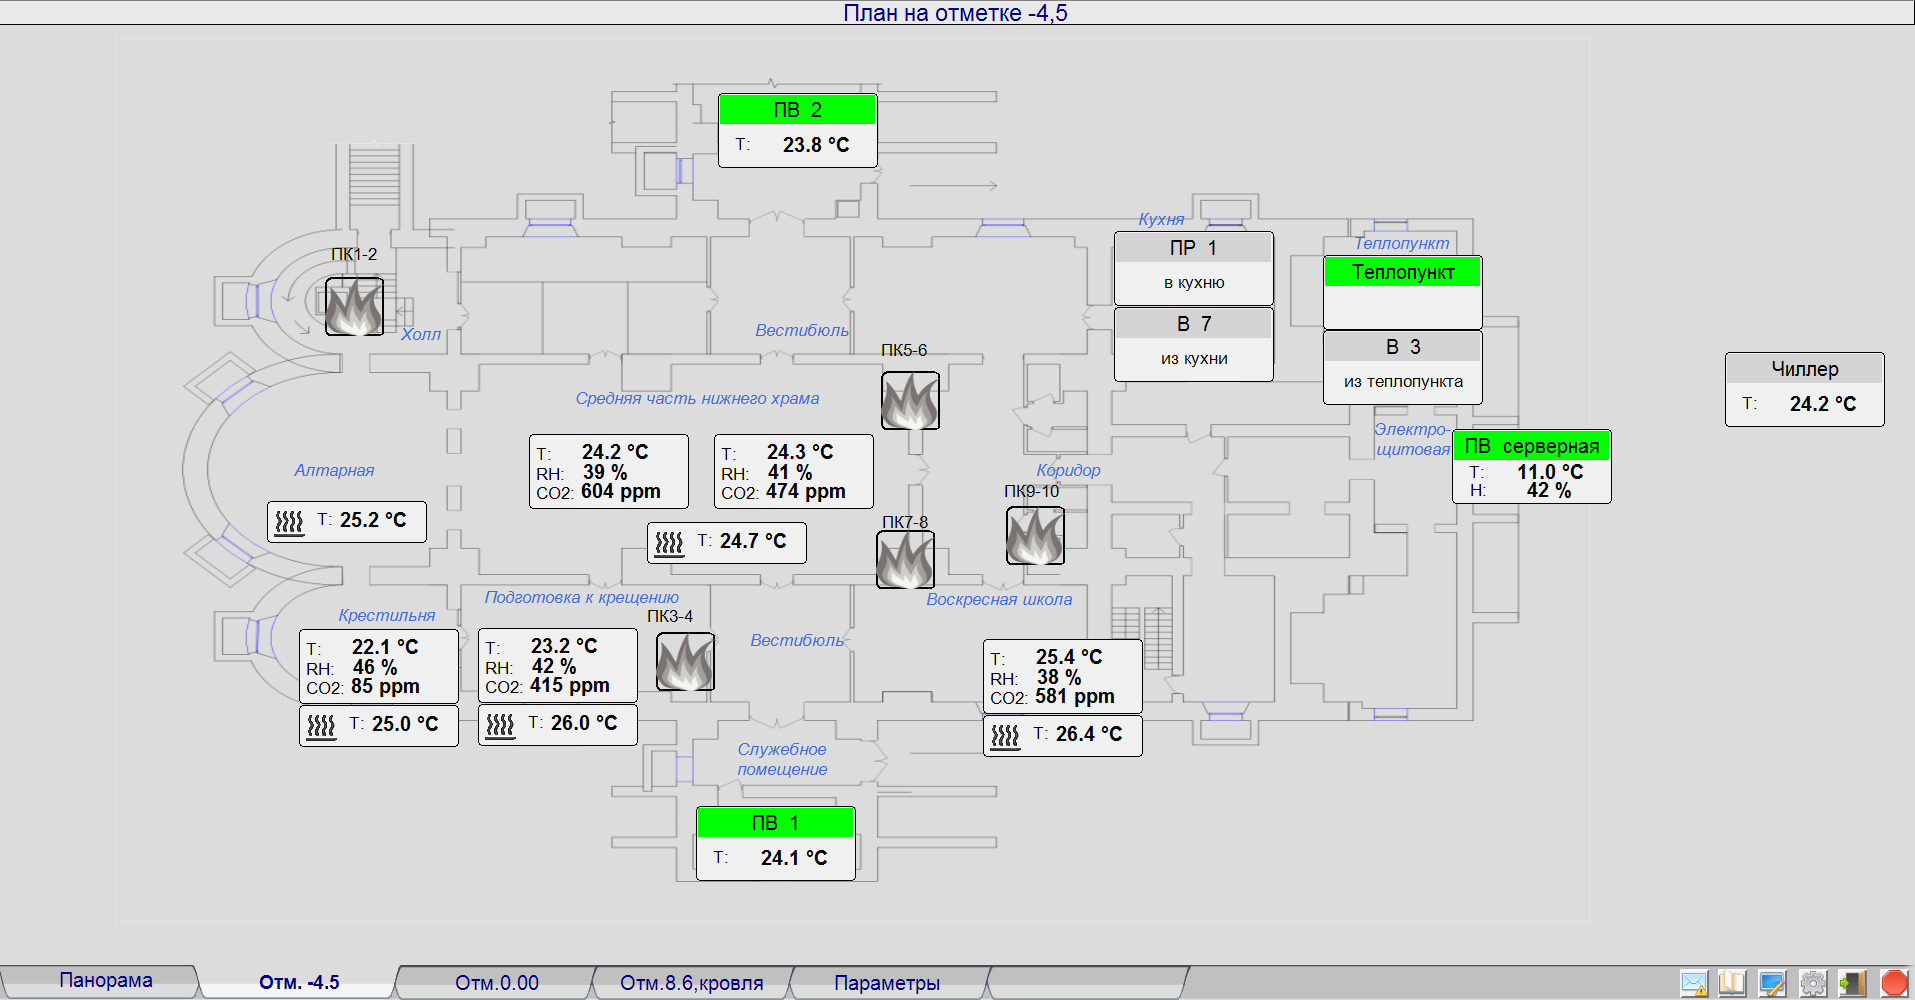Click the green Теплопункт header button
Image resolution: width=1915 pixels, height=1000 pixels.
(1402, 272)
